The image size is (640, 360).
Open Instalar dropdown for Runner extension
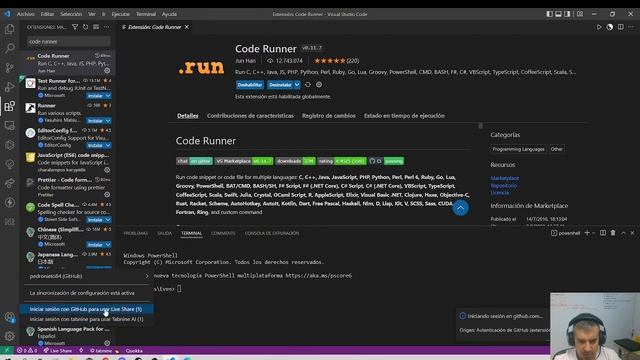click(108, 121)
